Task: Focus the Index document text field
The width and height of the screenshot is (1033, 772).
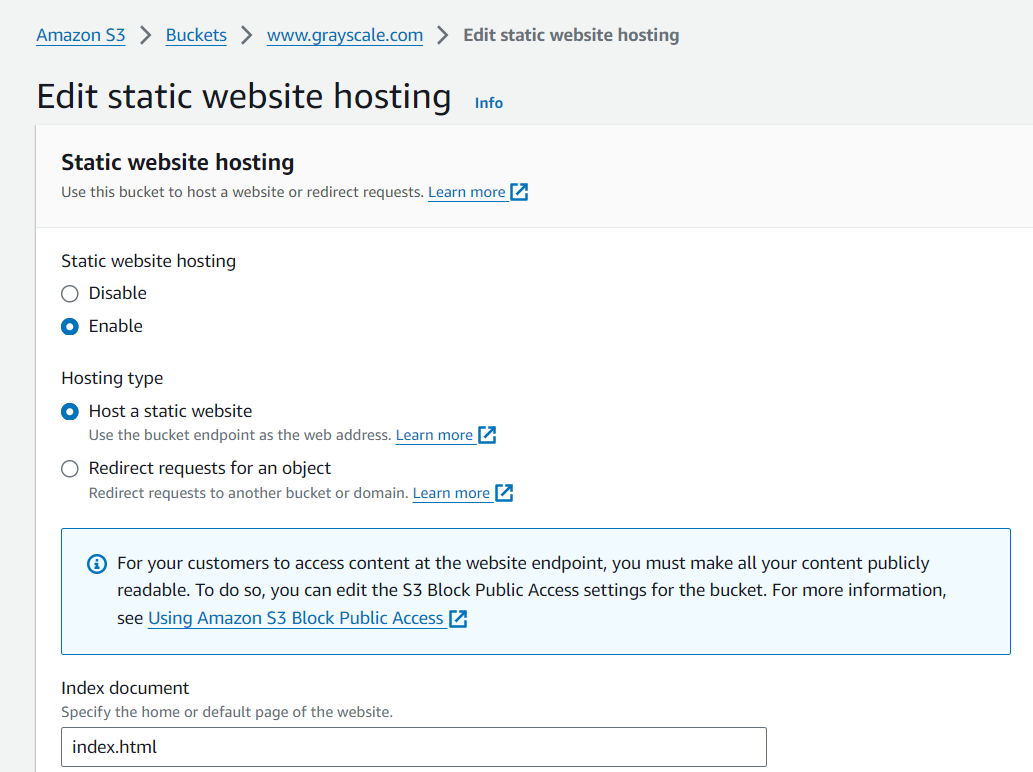Action: click(414, 747)
